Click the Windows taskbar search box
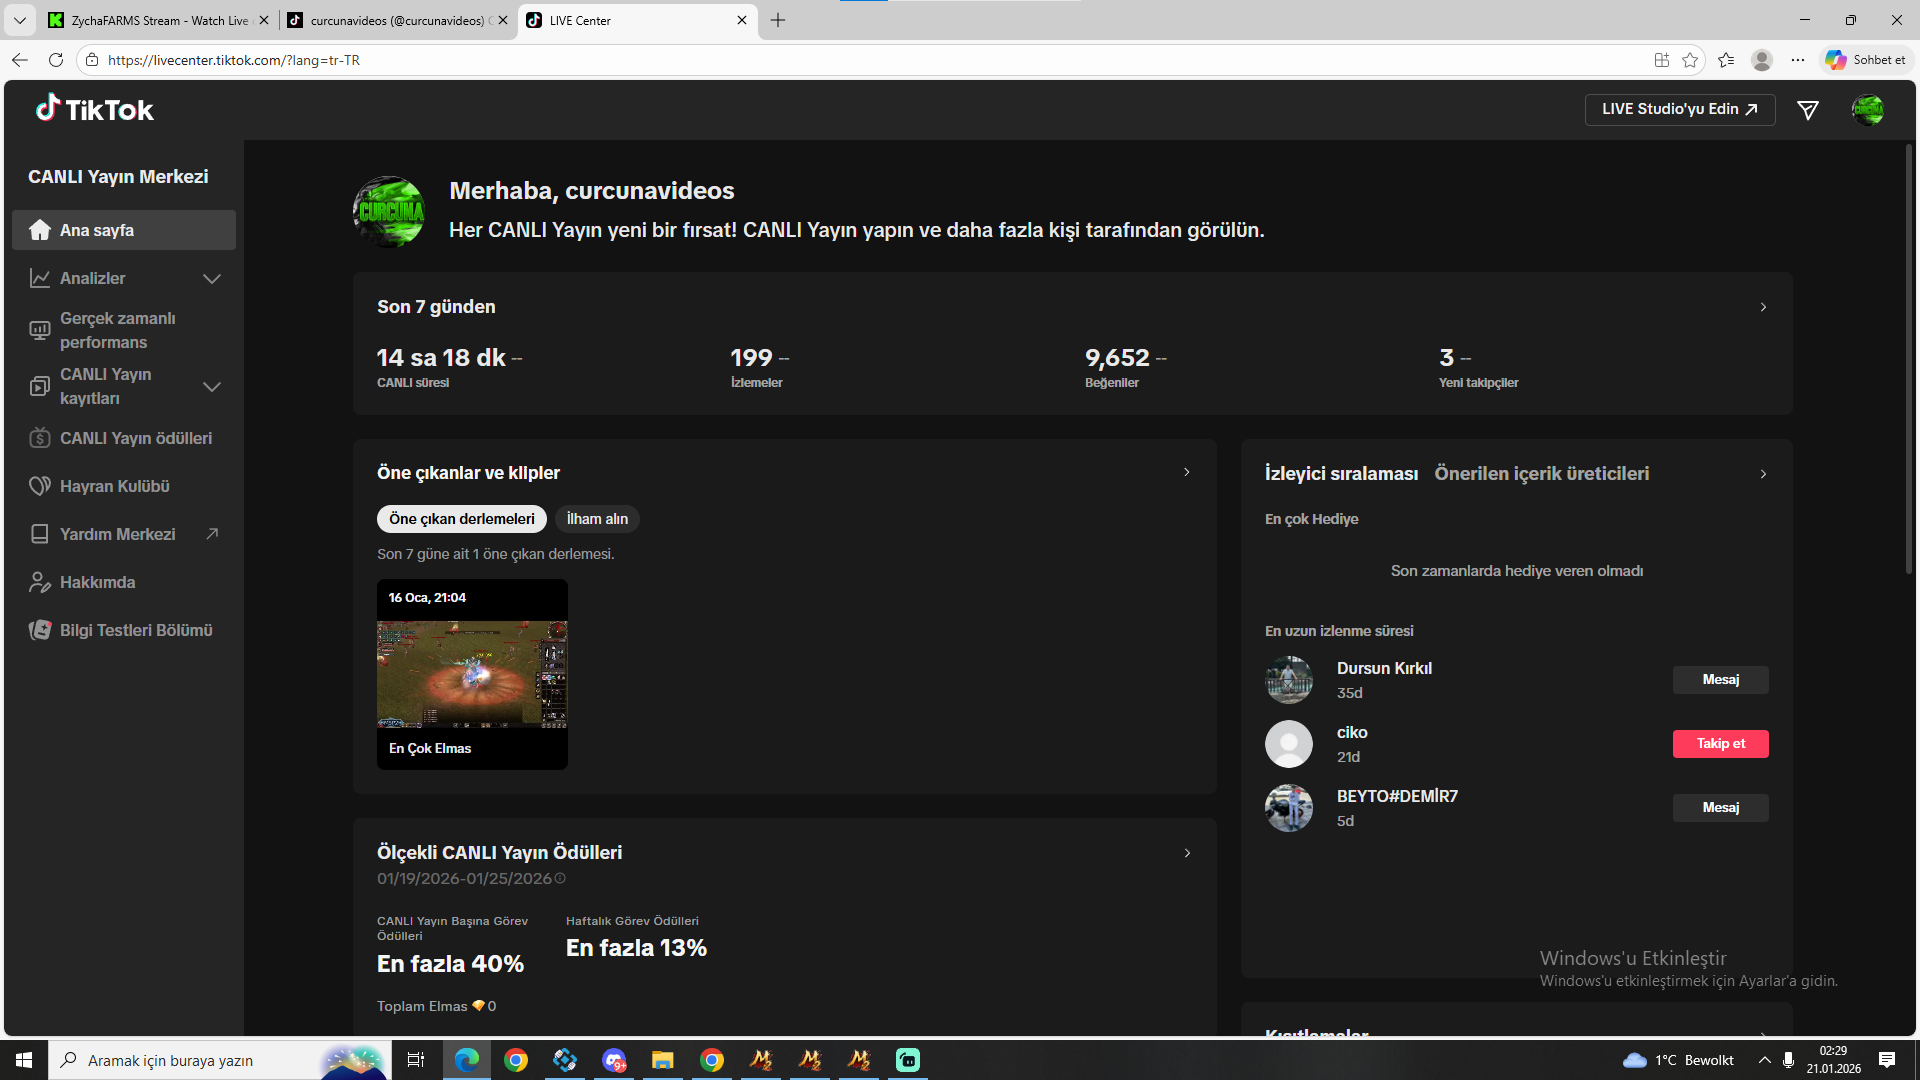 coord(218,1060)
